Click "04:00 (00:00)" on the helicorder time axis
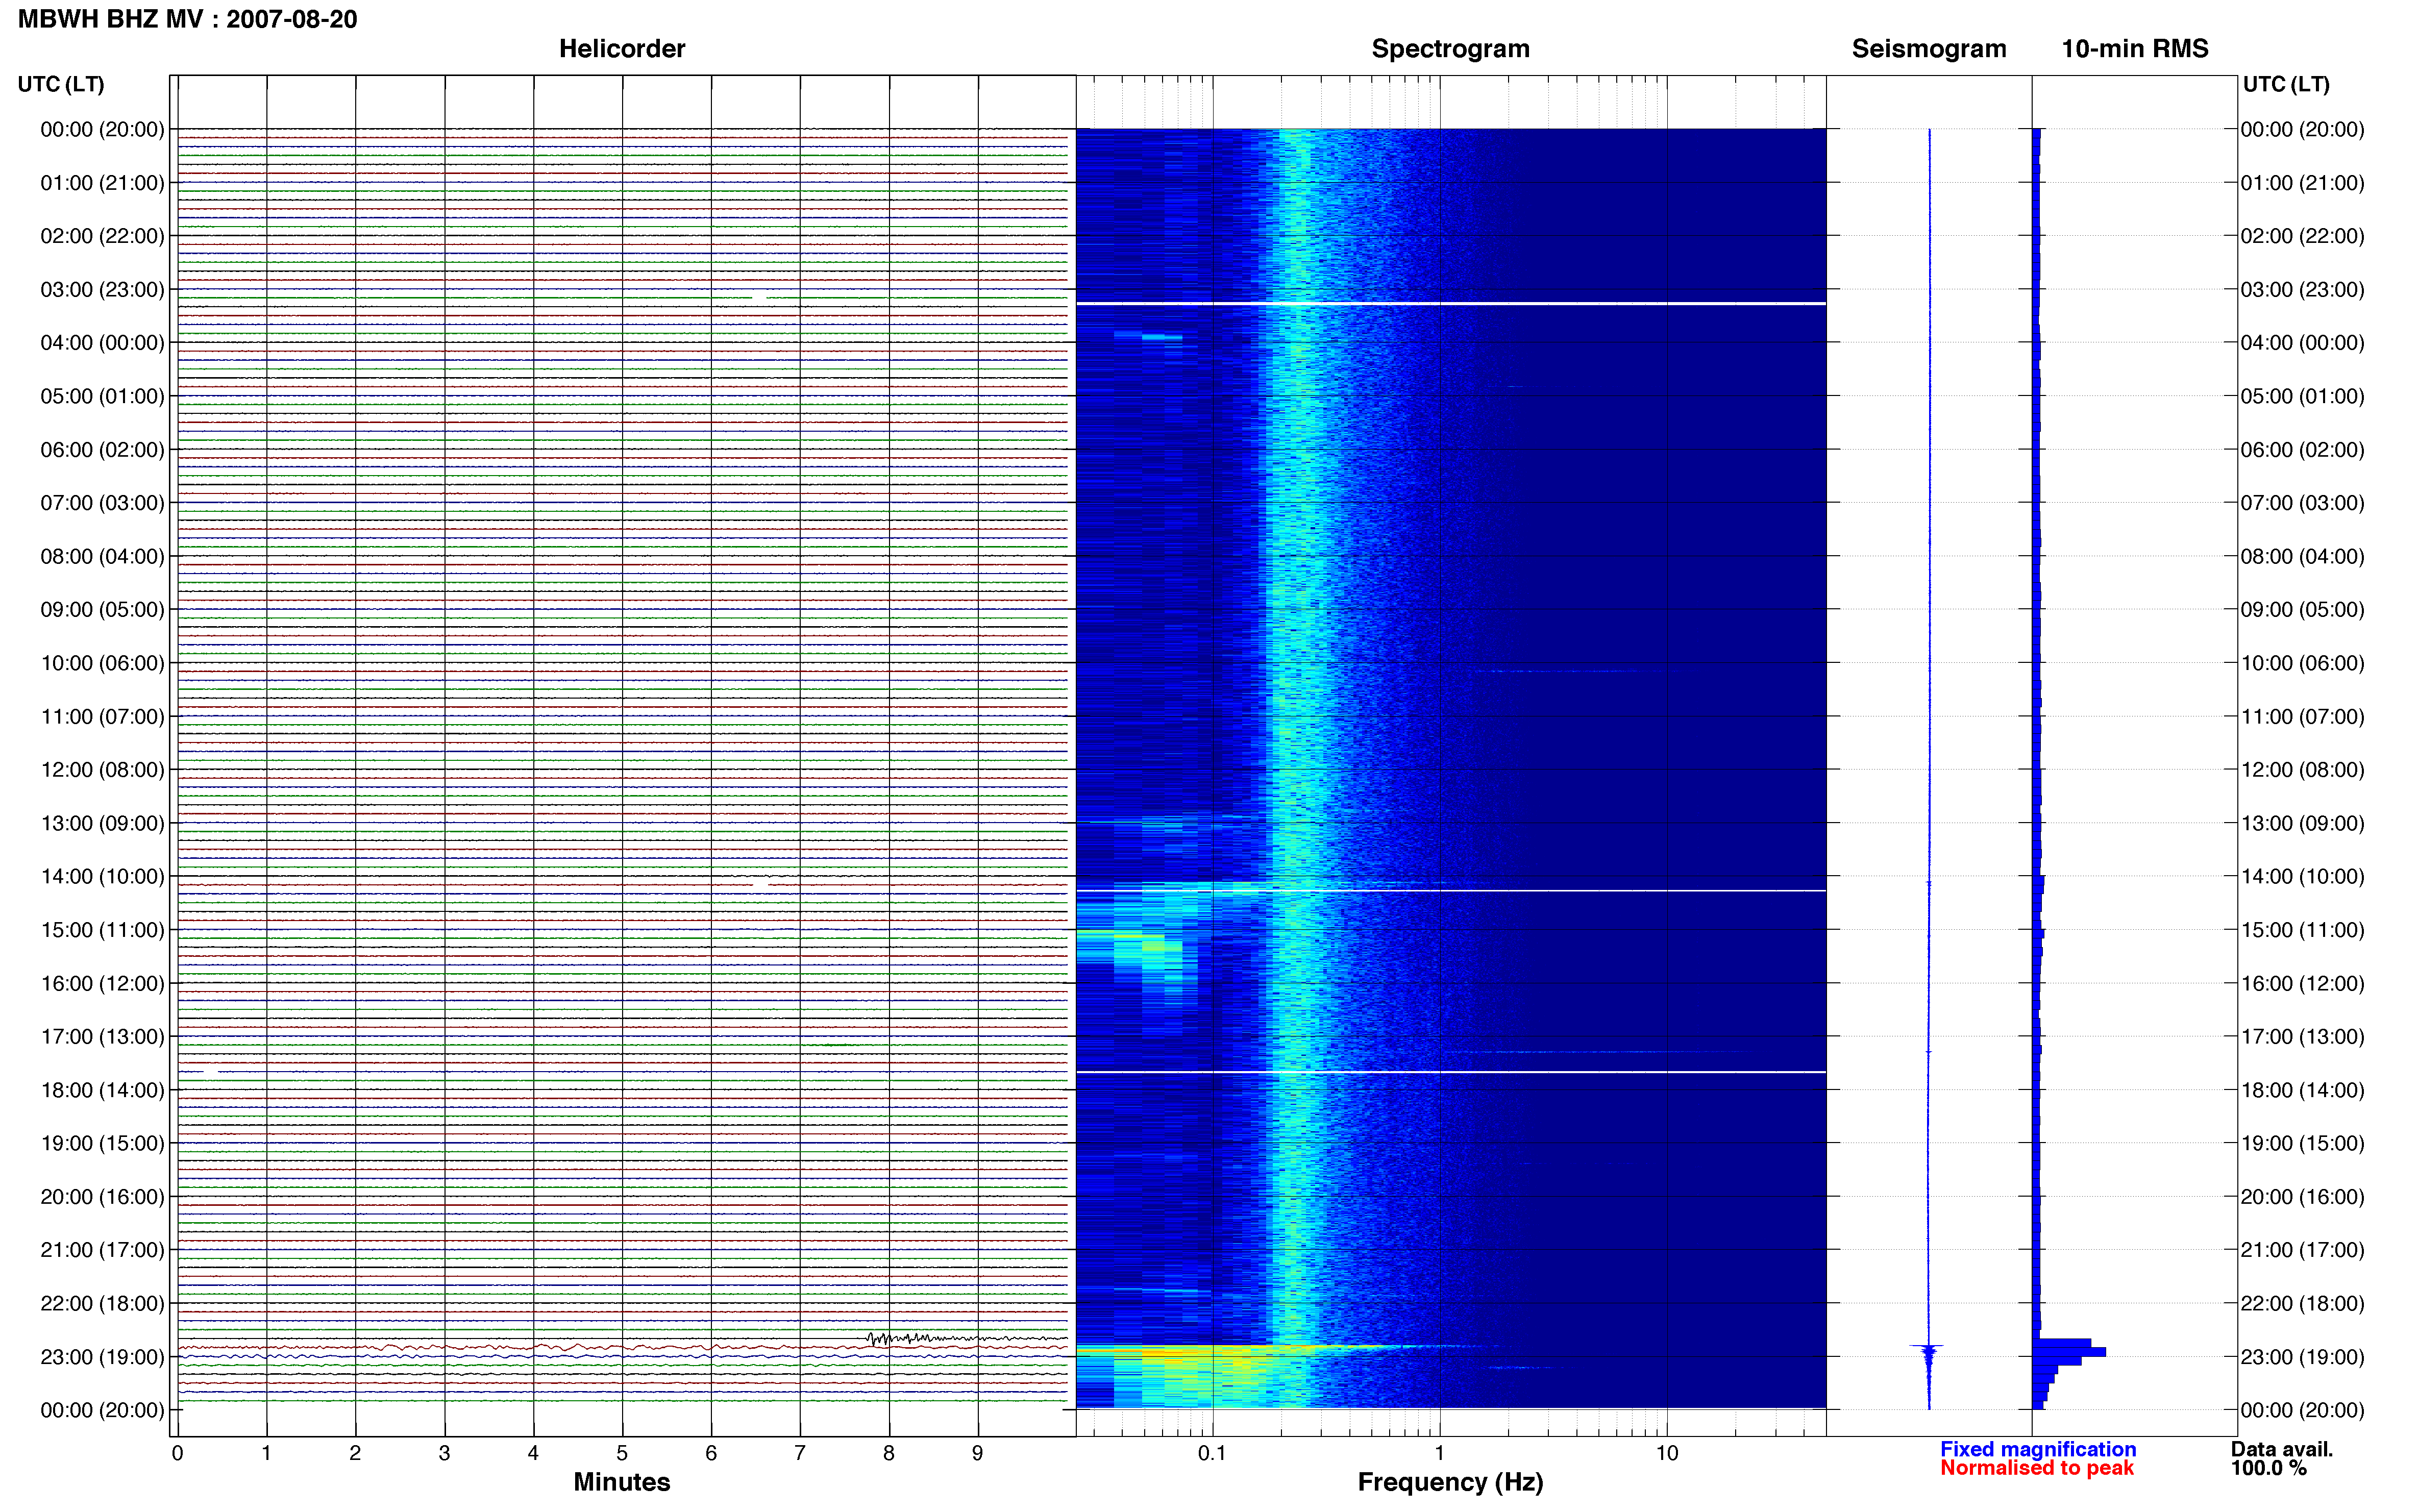The image size is (2419, 1512). (102, 343)
